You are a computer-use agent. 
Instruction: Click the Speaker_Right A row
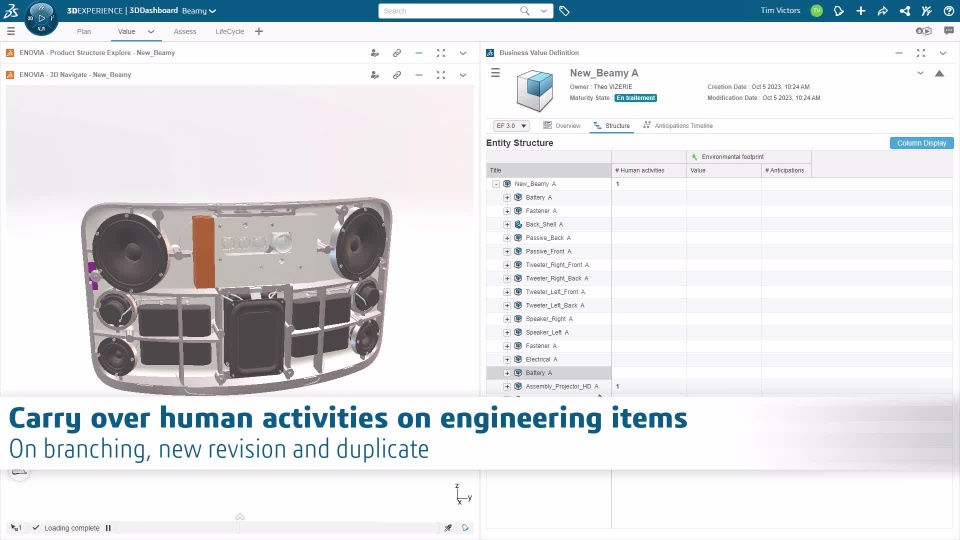(549, 319)
